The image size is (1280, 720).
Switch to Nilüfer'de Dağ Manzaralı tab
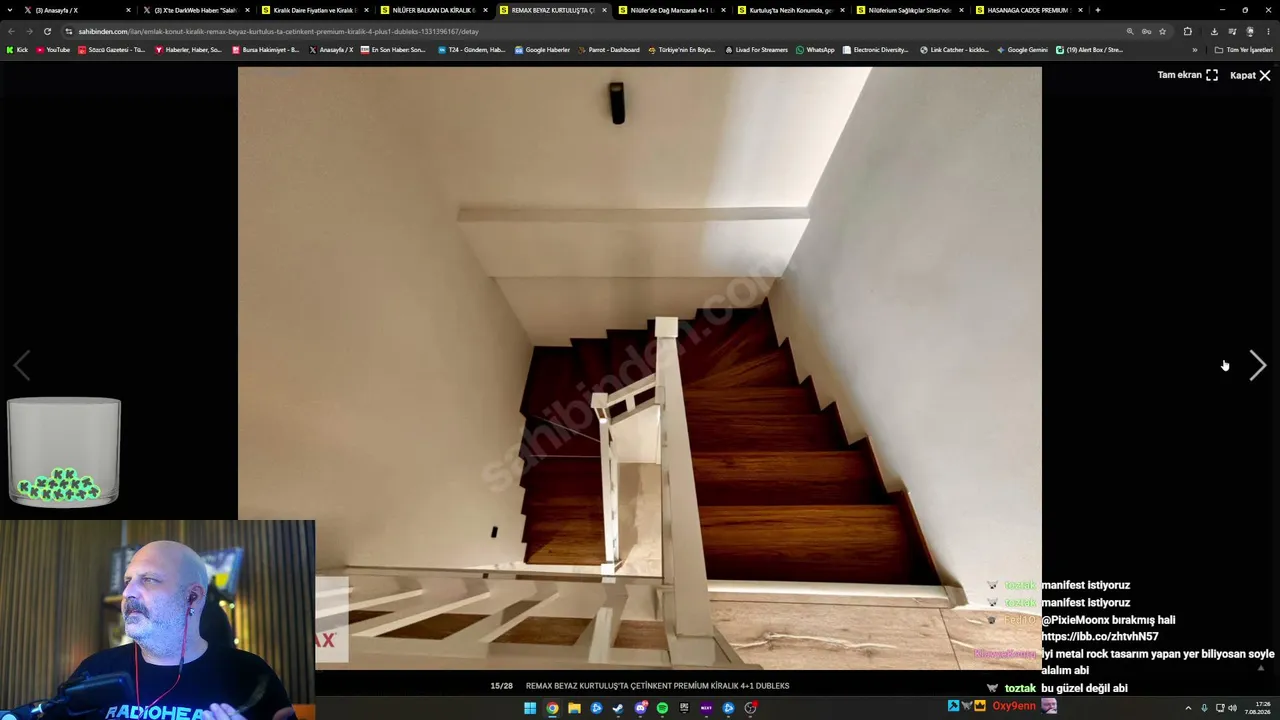click(x=671, y=10)
